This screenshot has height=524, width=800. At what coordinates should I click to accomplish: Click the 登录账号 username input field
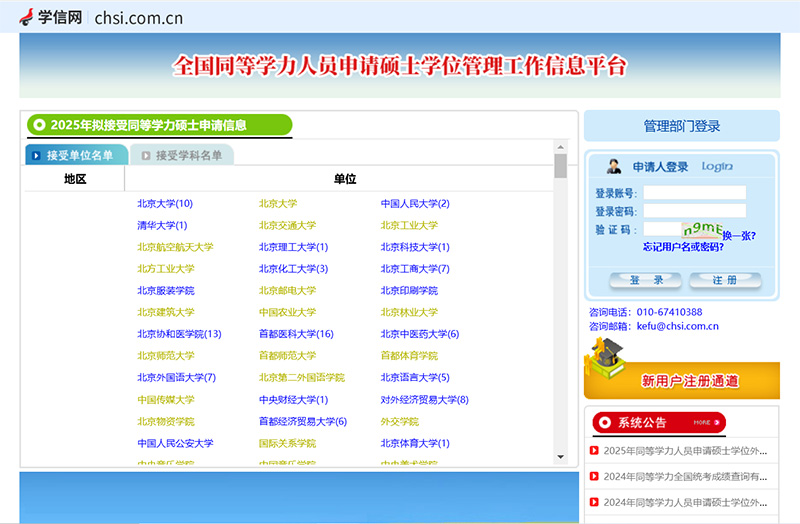[694, 193]
